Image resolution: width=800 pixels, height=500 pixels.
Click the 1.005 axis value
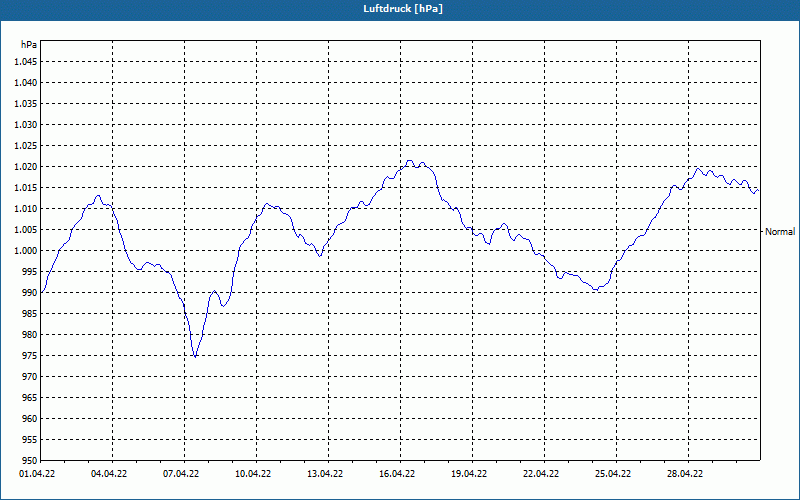pos(26,230)
